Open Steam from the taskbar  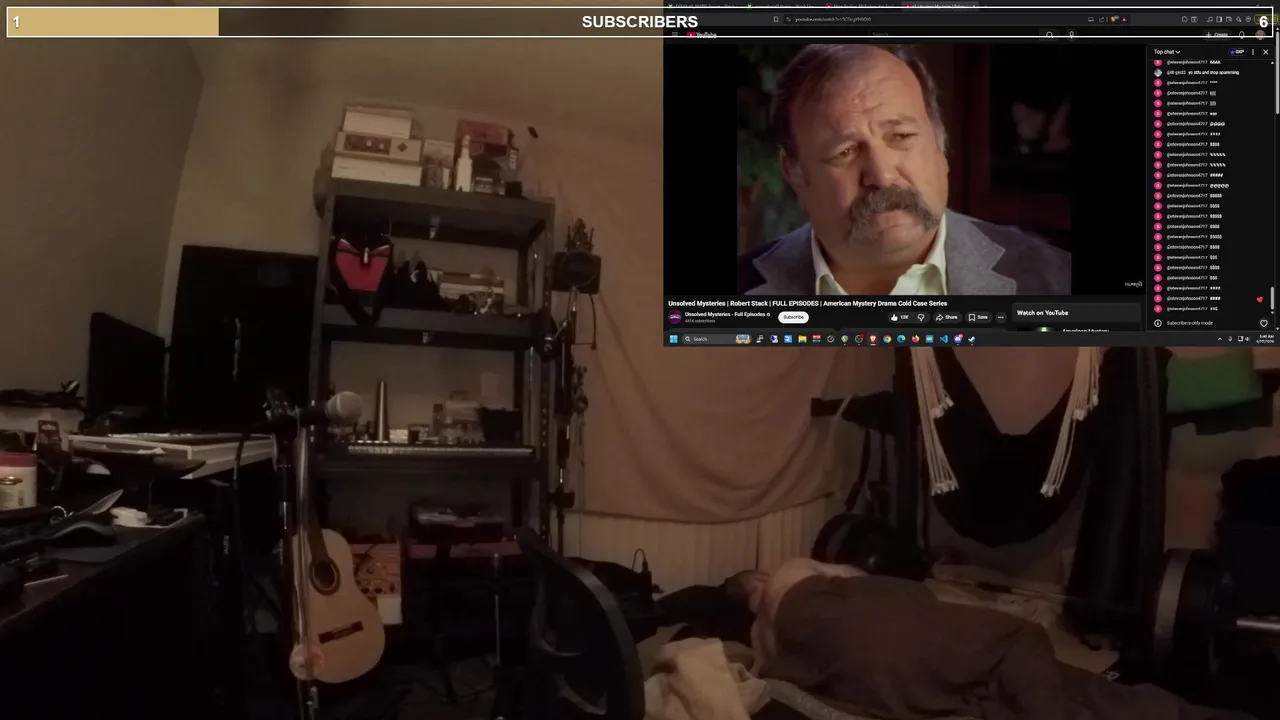971,339
